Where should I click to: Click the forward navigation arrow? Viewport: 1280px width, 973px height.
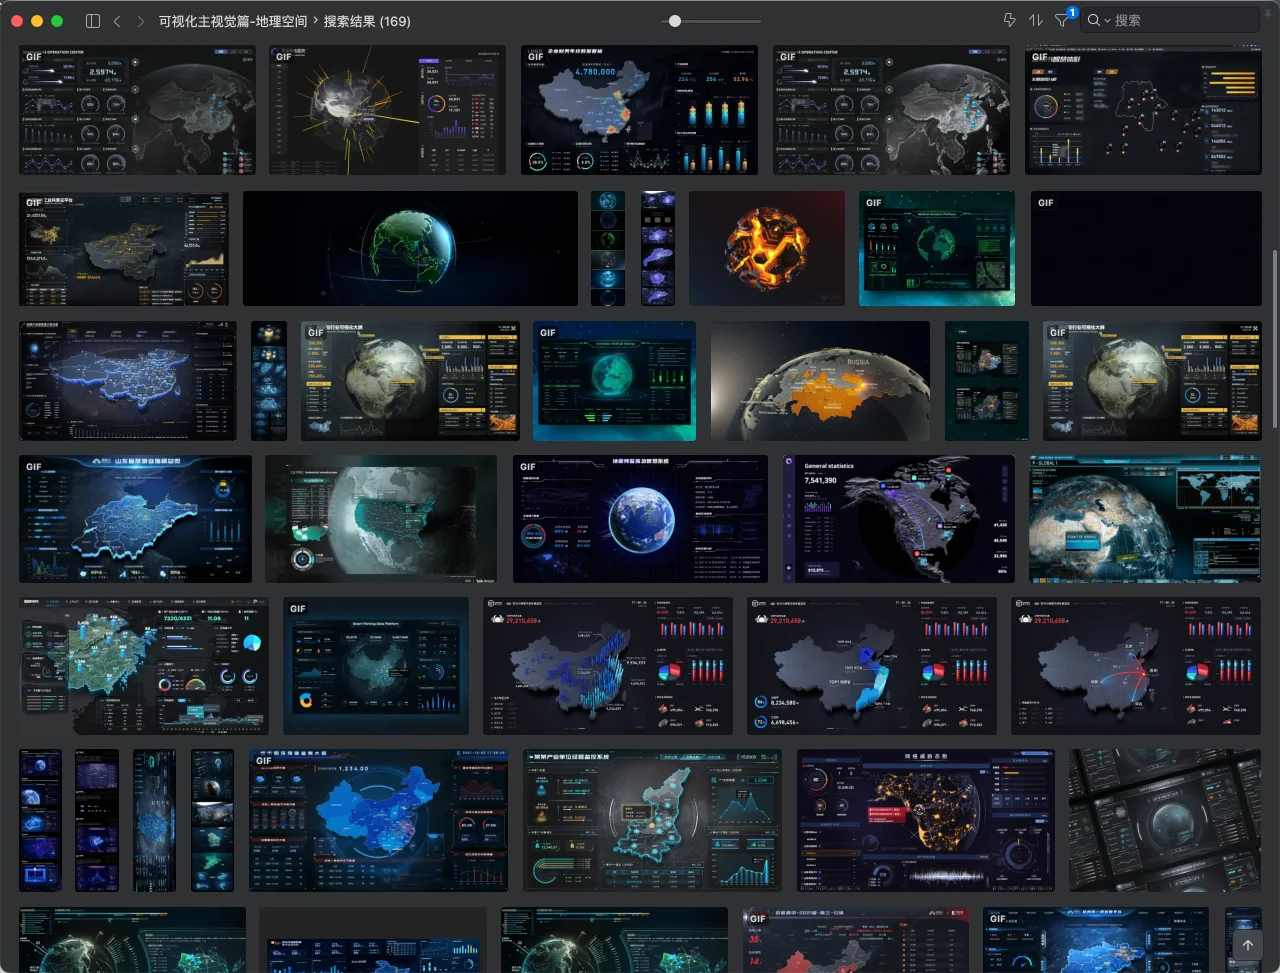pos(140,21)
